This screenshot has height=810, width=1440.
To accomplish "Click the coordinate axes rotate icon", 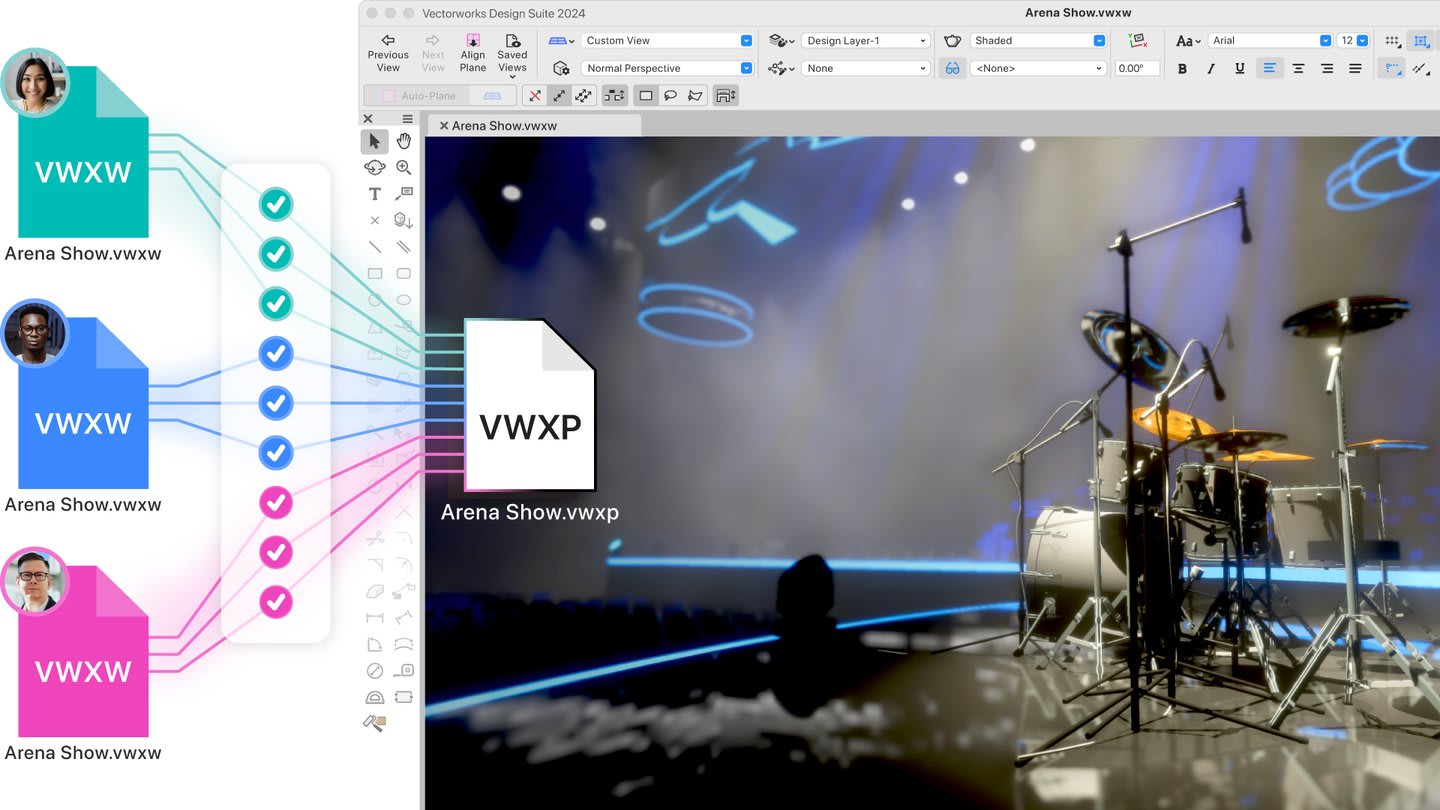I will [x=1137, y=41].
